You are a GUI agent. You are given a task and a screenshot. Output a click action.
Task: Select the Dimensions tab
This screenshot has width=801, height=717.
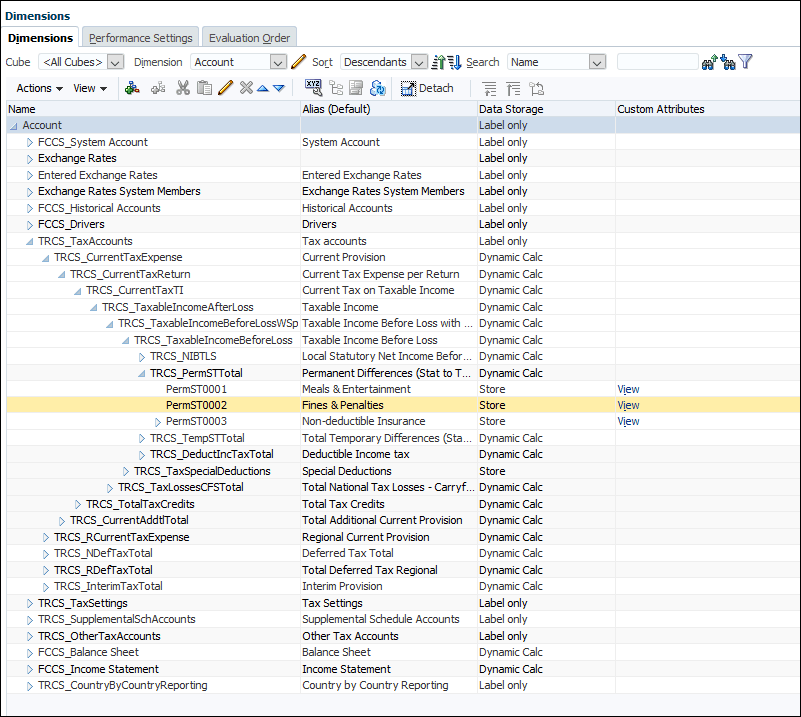40,38
